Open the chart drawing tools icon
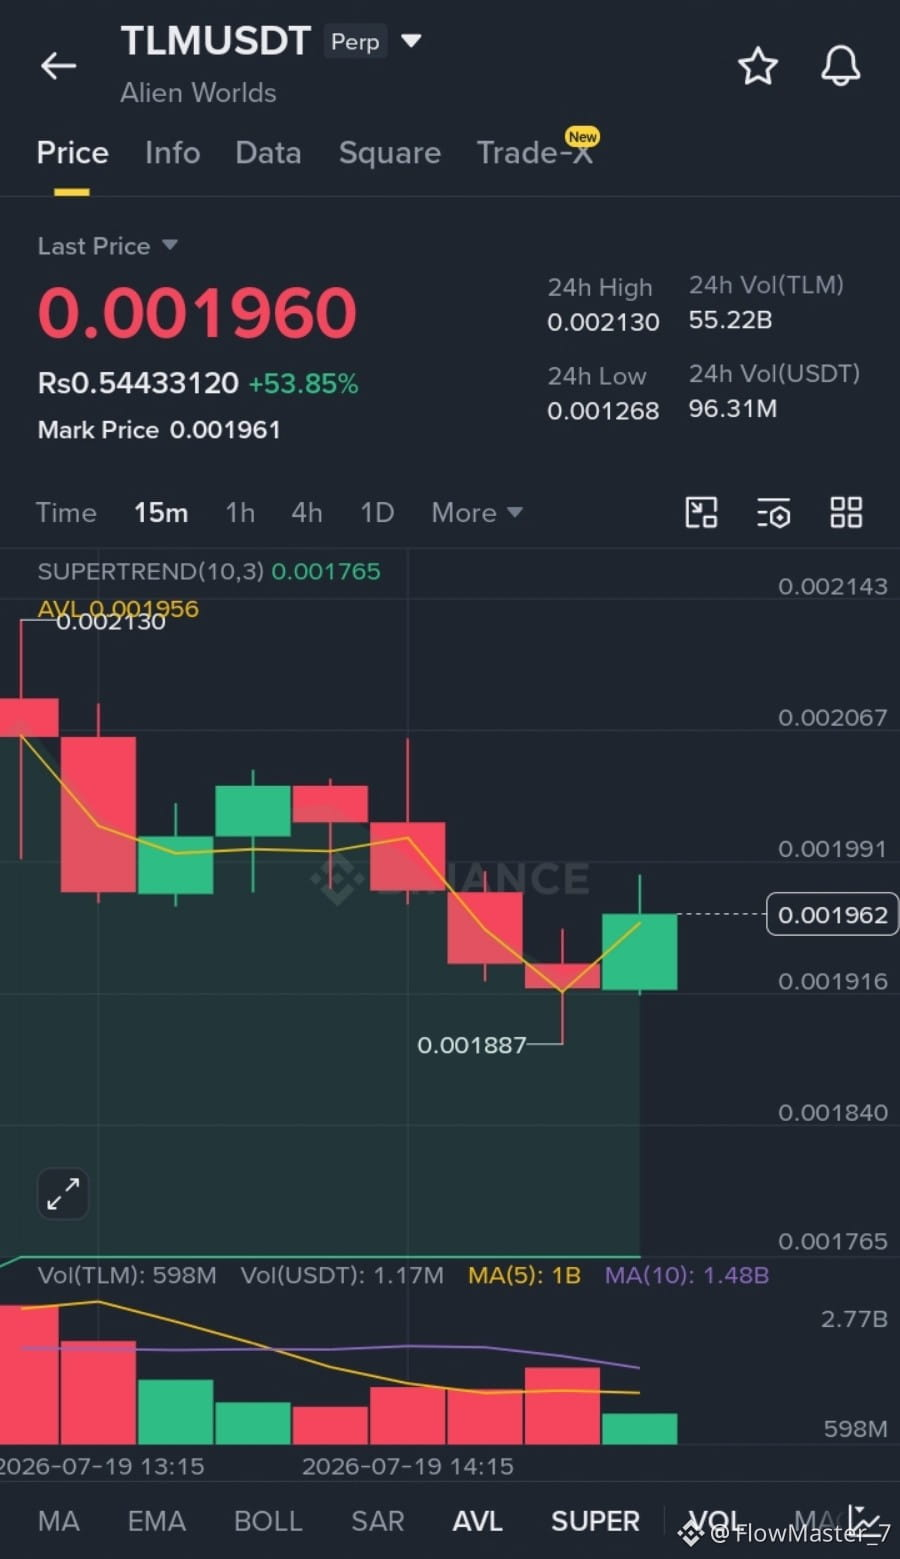 coord(701,512)
